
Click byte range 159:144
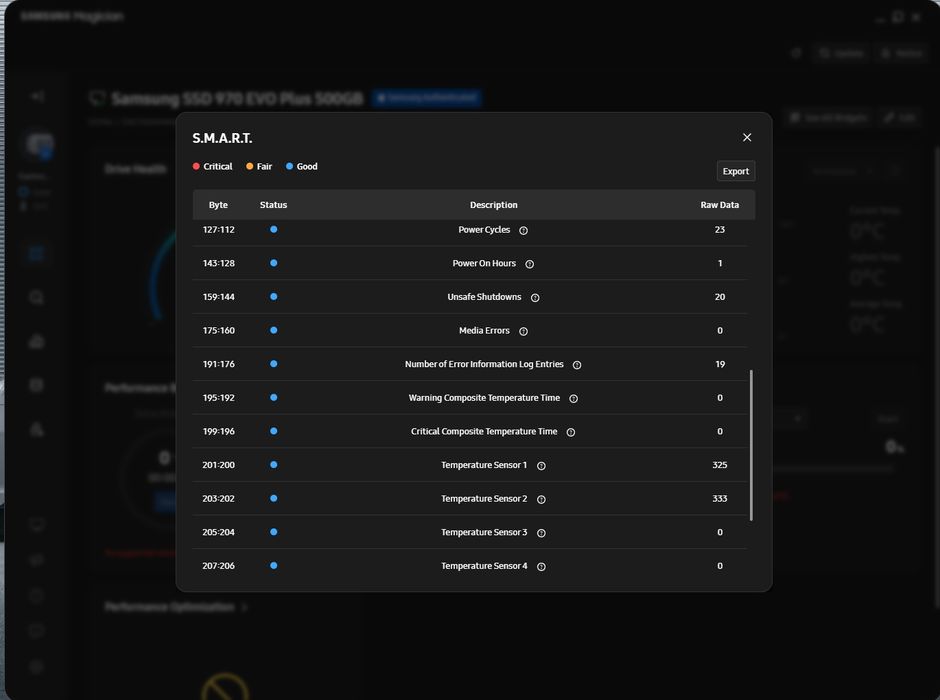tap(218, 297)
